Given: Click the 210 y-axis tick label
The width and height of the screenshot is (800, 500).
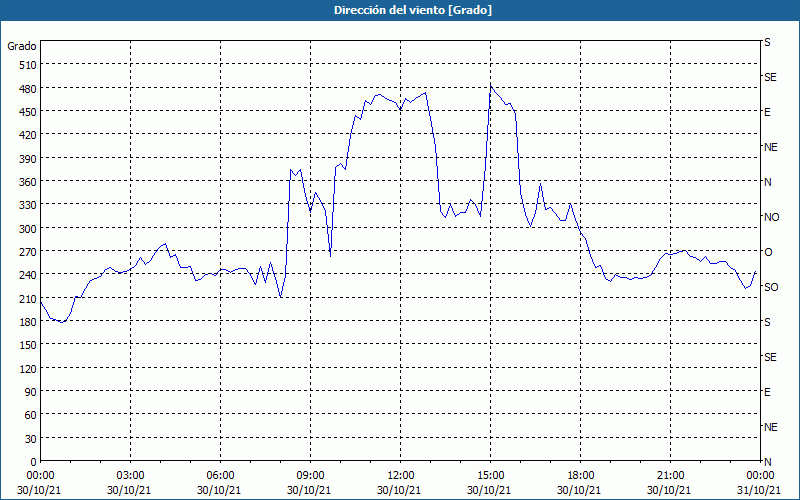Looking at the screenshot, I should pos(29,298).
